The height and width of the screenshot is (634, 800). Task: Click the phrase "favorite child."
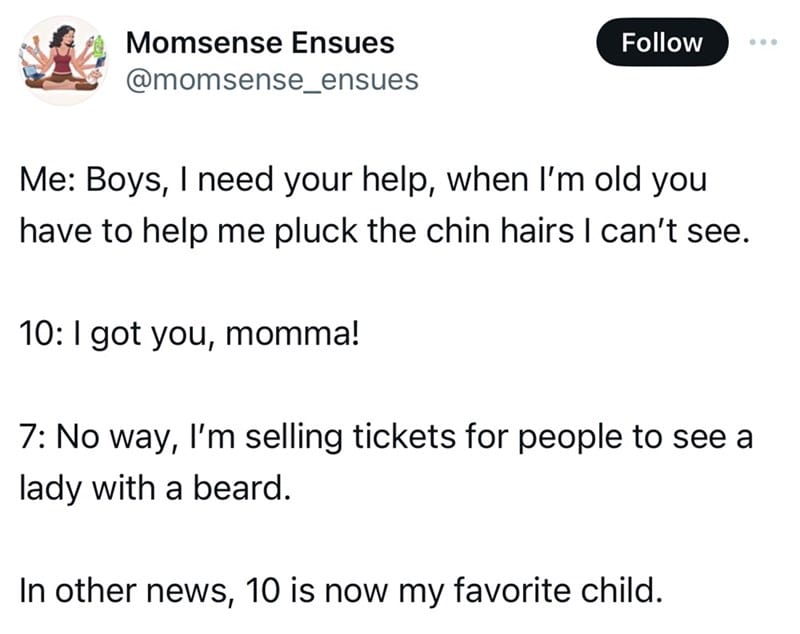click(x=558, y=590)
